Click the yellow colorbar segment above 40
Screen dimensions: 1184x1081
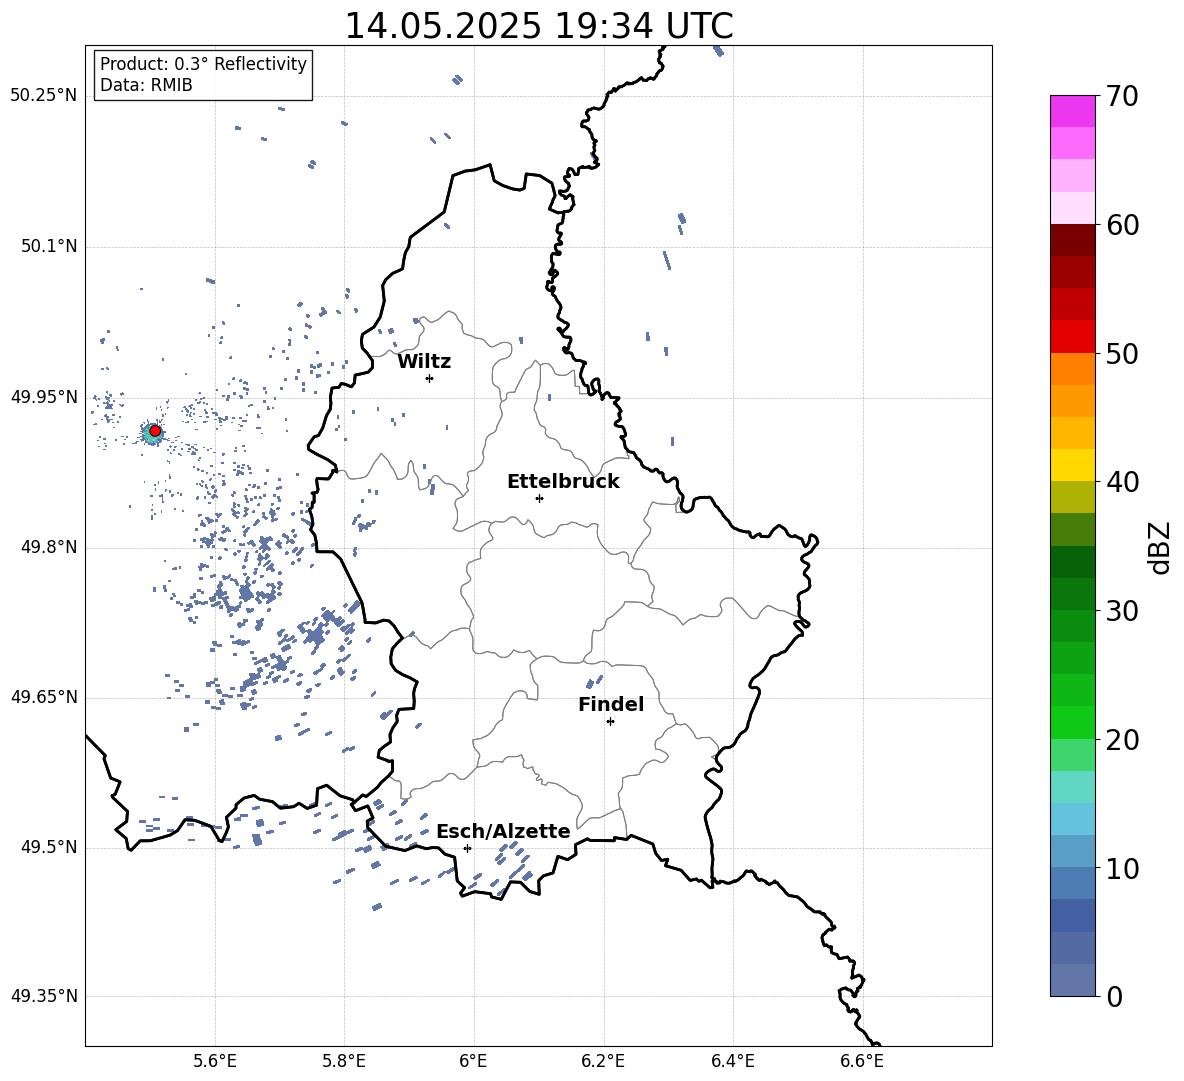click(1073, 465)
